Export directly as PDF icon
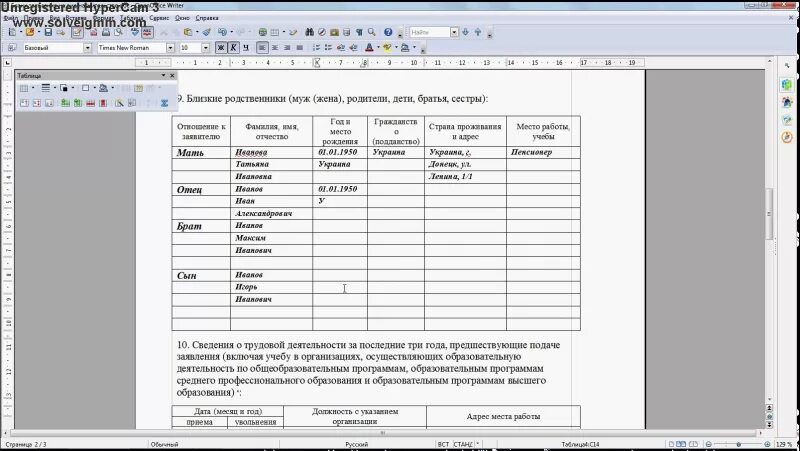Image resolution: width=800 pixels, height=451 pixels. (93, 32)
